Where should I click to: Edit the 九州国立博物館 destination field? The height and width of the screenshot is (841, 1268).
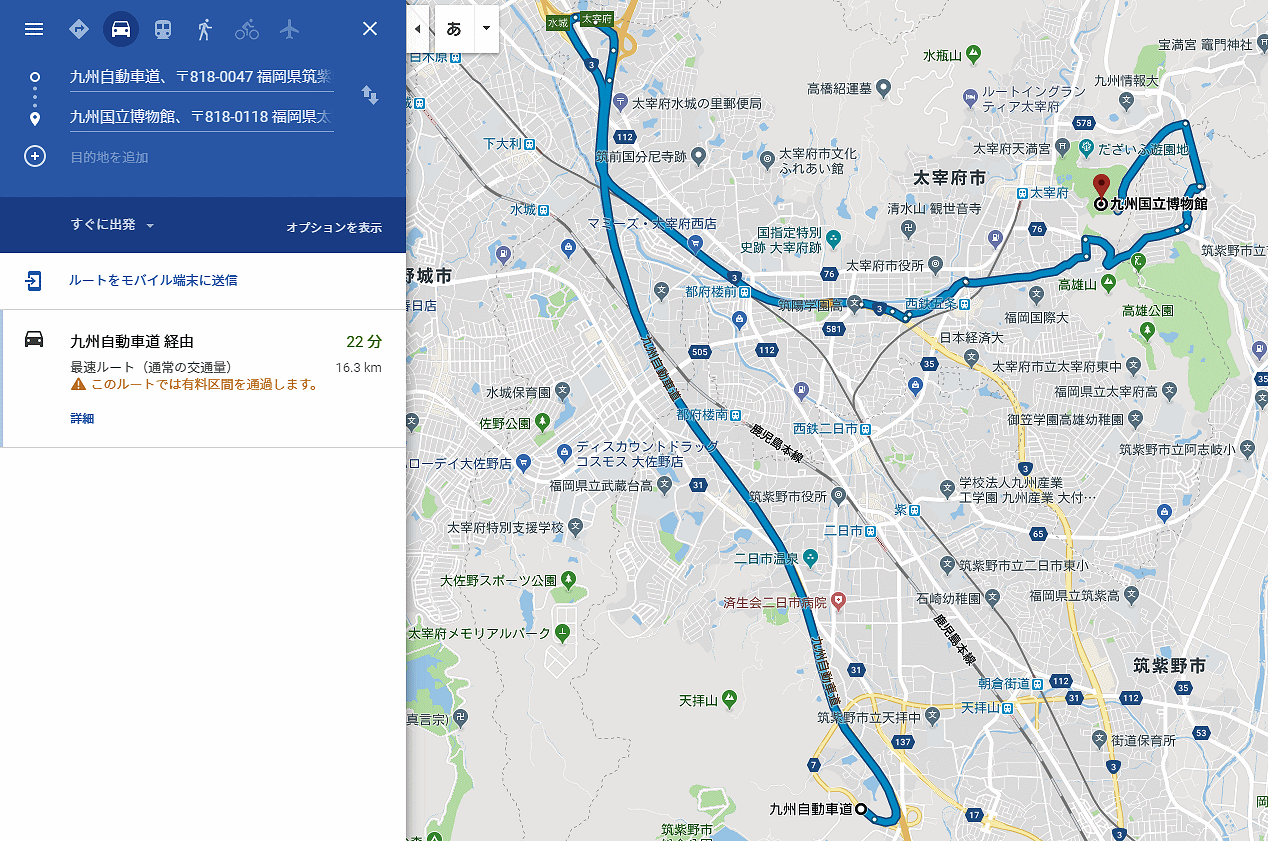click(201, 117)
